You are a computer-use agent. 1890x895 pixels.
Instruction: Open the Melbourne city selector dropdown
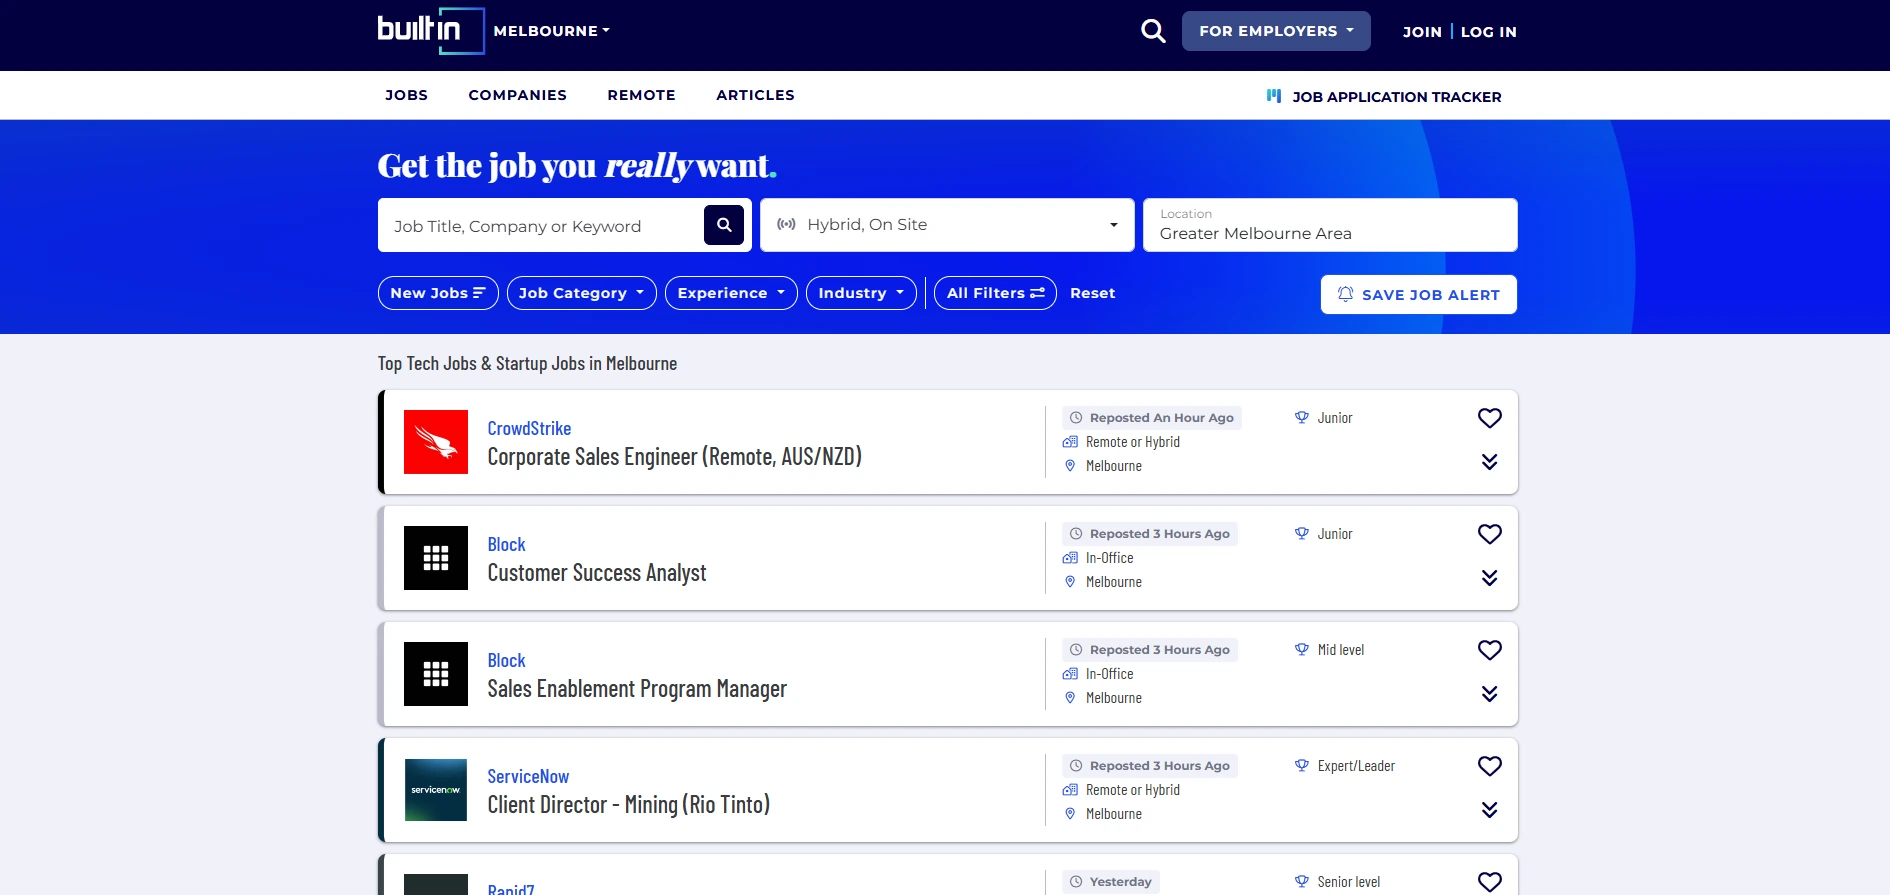[551, 31]
